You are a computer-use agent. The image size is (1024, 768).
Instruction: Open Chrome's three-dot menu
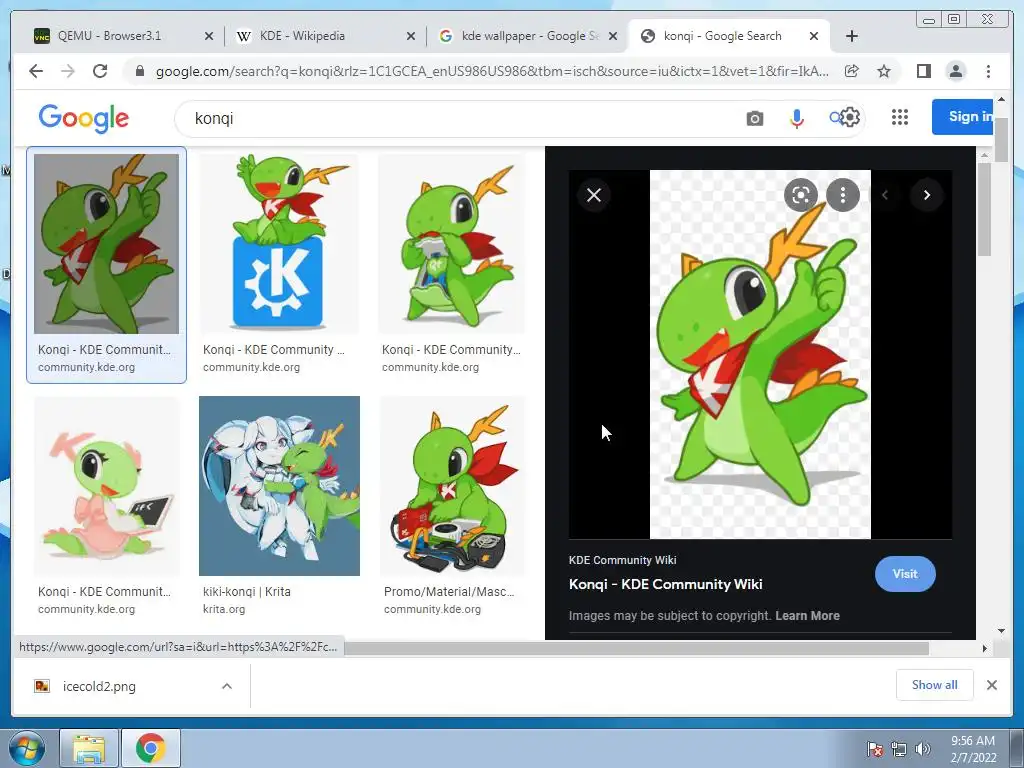[988, 71]
